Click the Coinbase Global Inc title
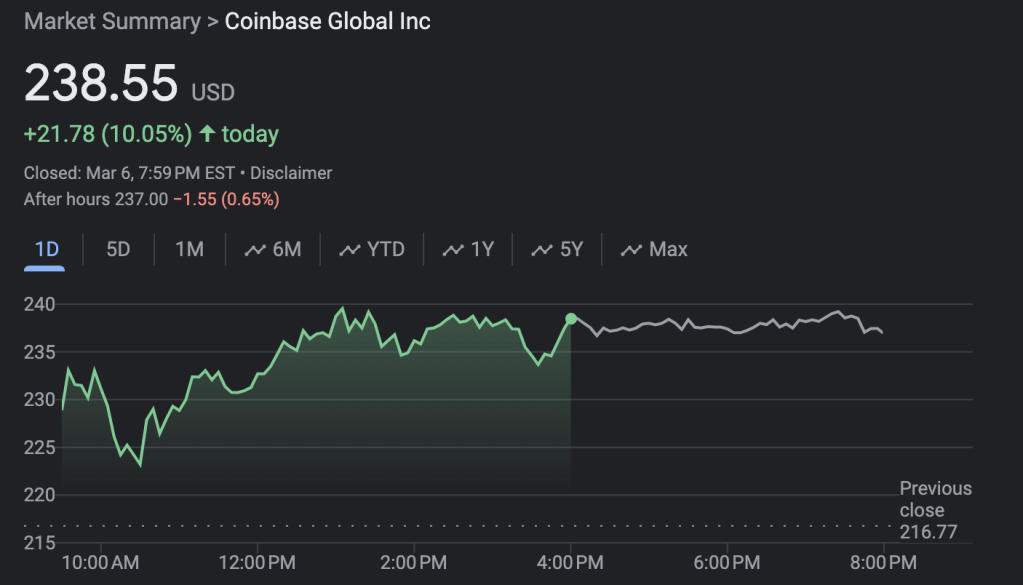The width and height of the screenshot is (1023, 585). pyautogui.click(x=328, y=21)
